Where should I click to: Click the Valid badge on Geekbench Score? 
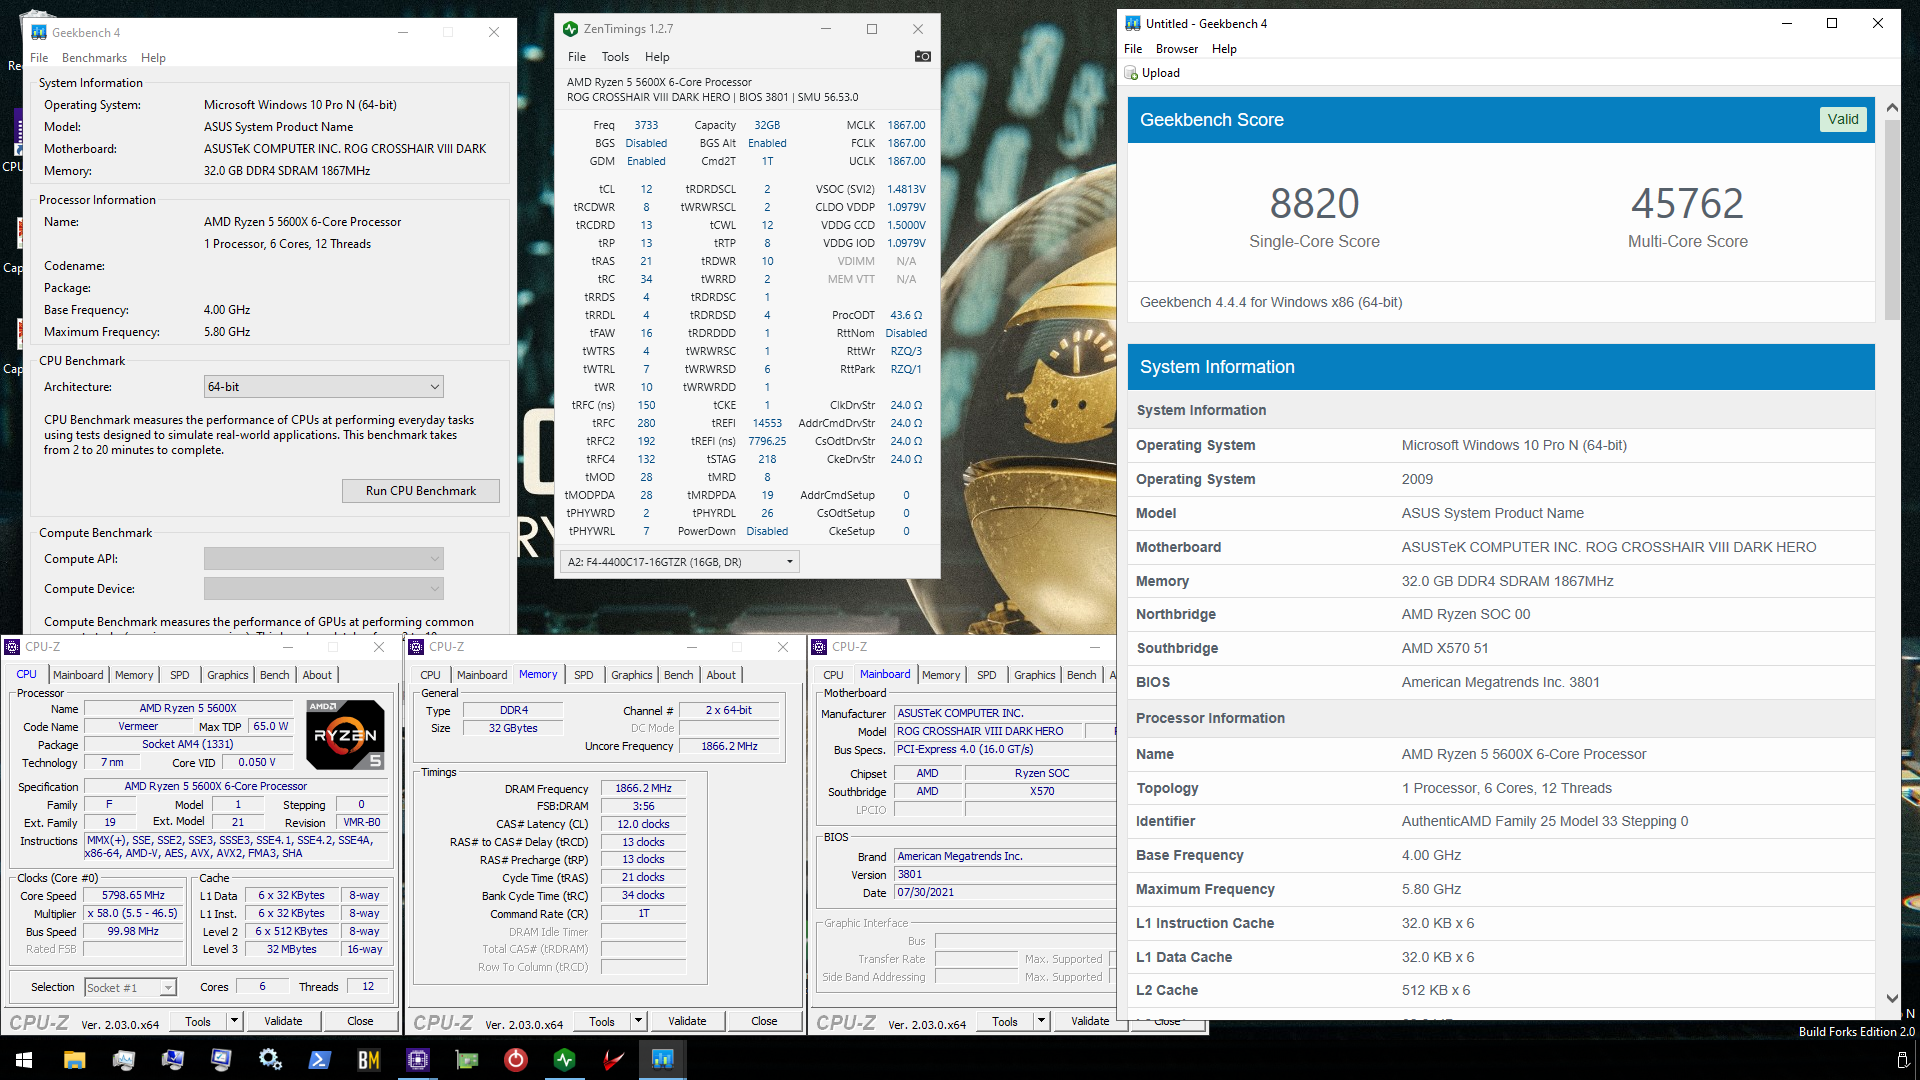coord(1843,119)
